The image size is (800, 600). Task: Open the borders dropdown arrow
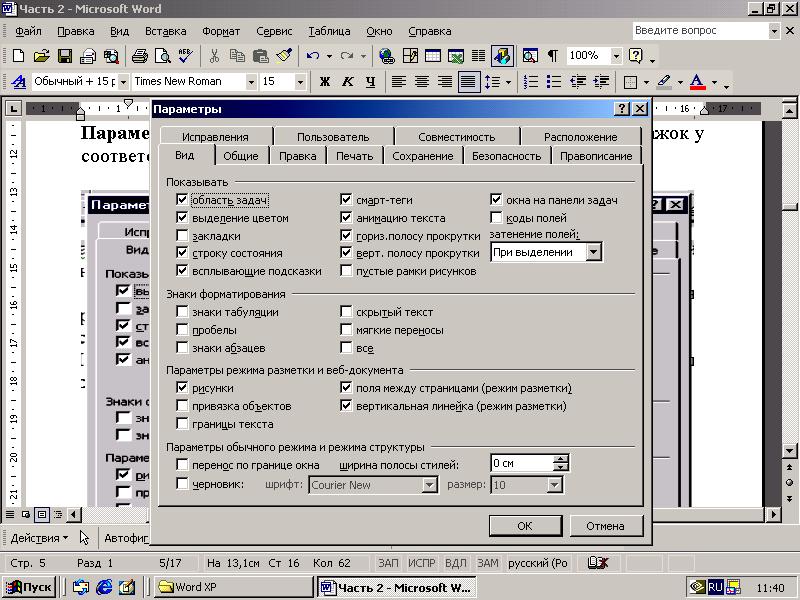click(x=646, y=82)
